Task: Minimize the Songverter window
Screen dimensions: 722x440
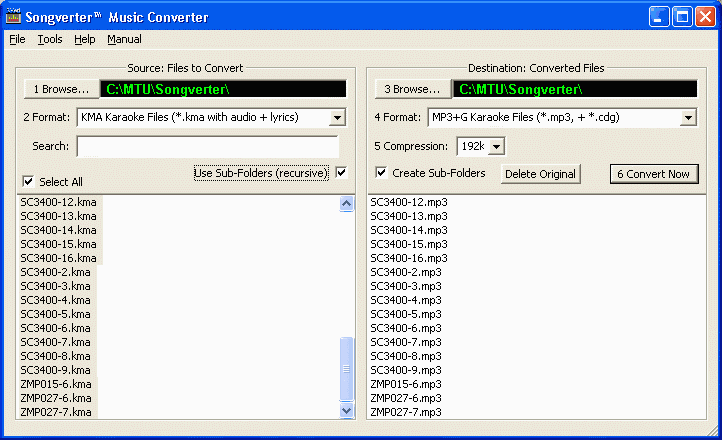Action: [659, 17]
